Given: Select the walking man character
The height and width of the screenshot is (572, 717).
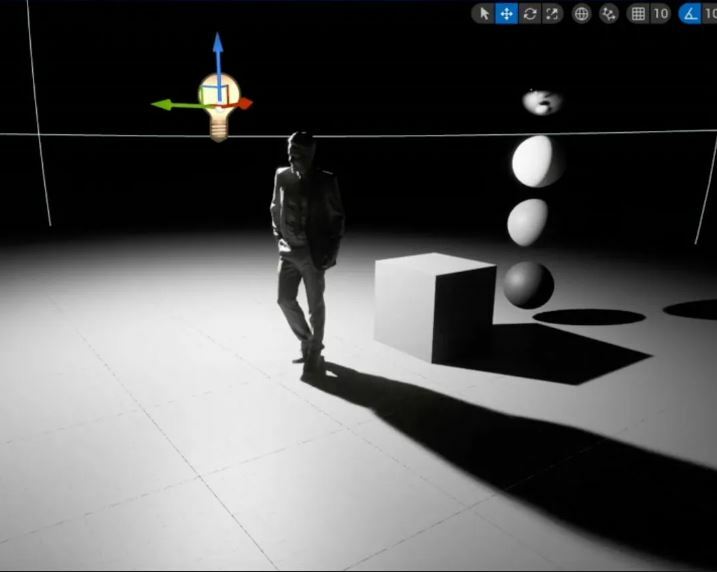Looking at the screenshot, I should 307,256.
